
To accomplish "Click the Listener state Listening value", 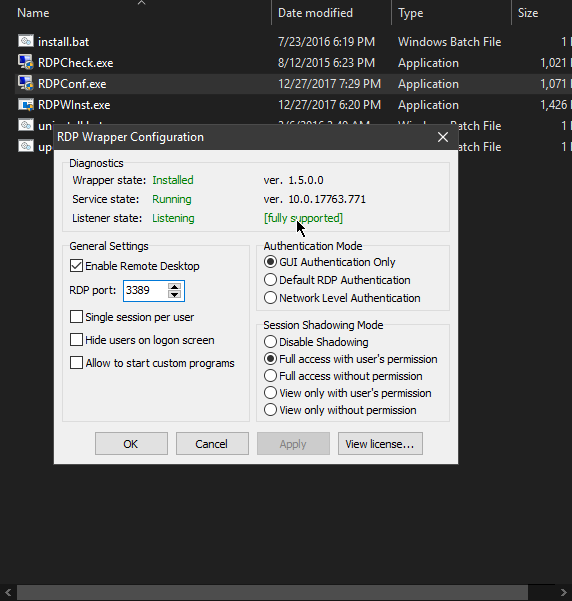I will tap(173, 218).
